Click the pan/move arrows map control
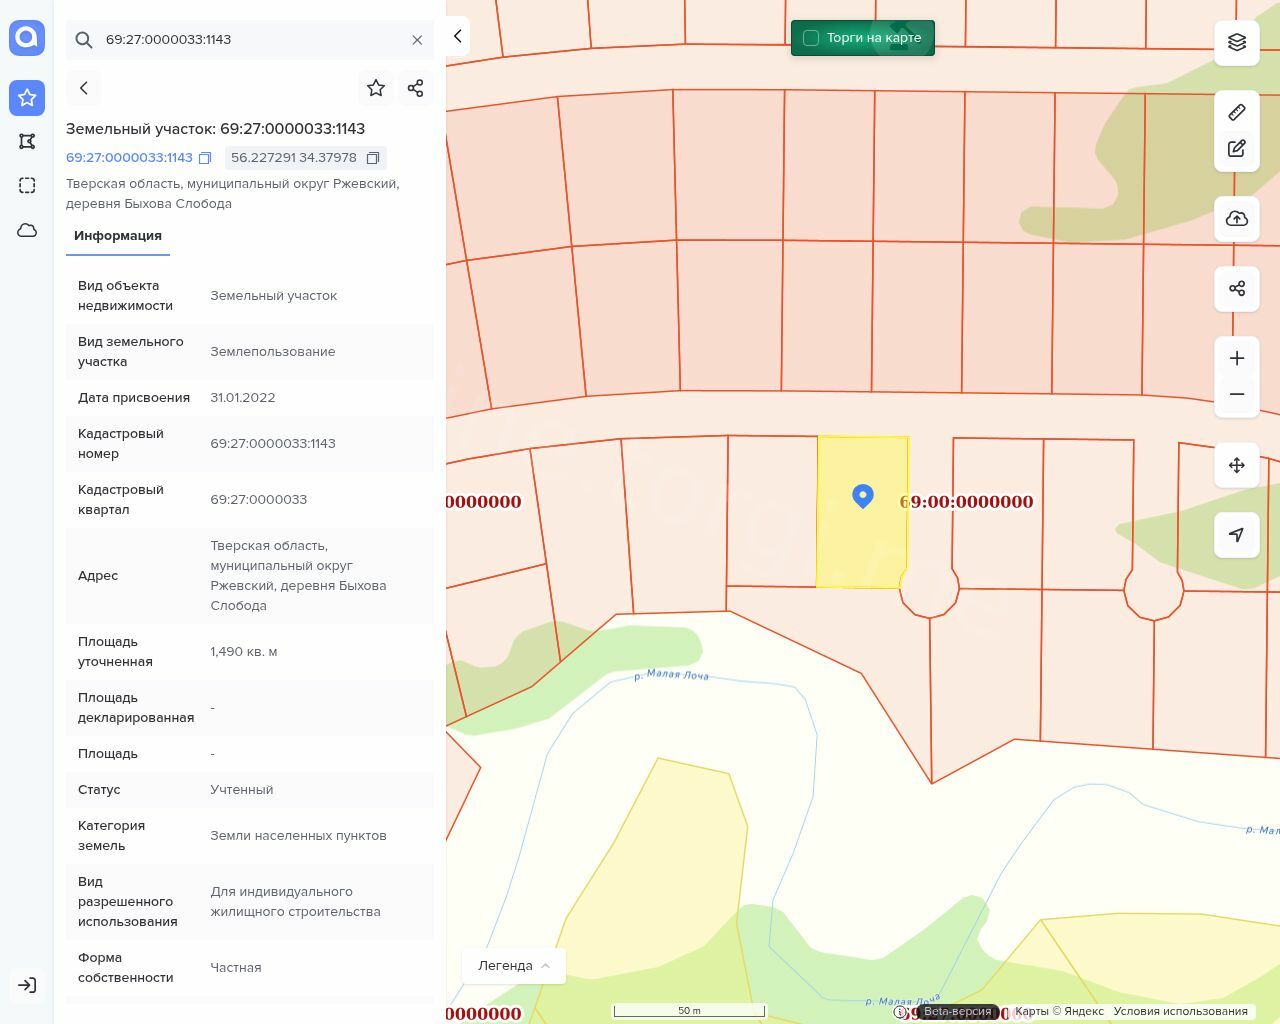This screenshot has width=1280, height=1024. 1237,465
